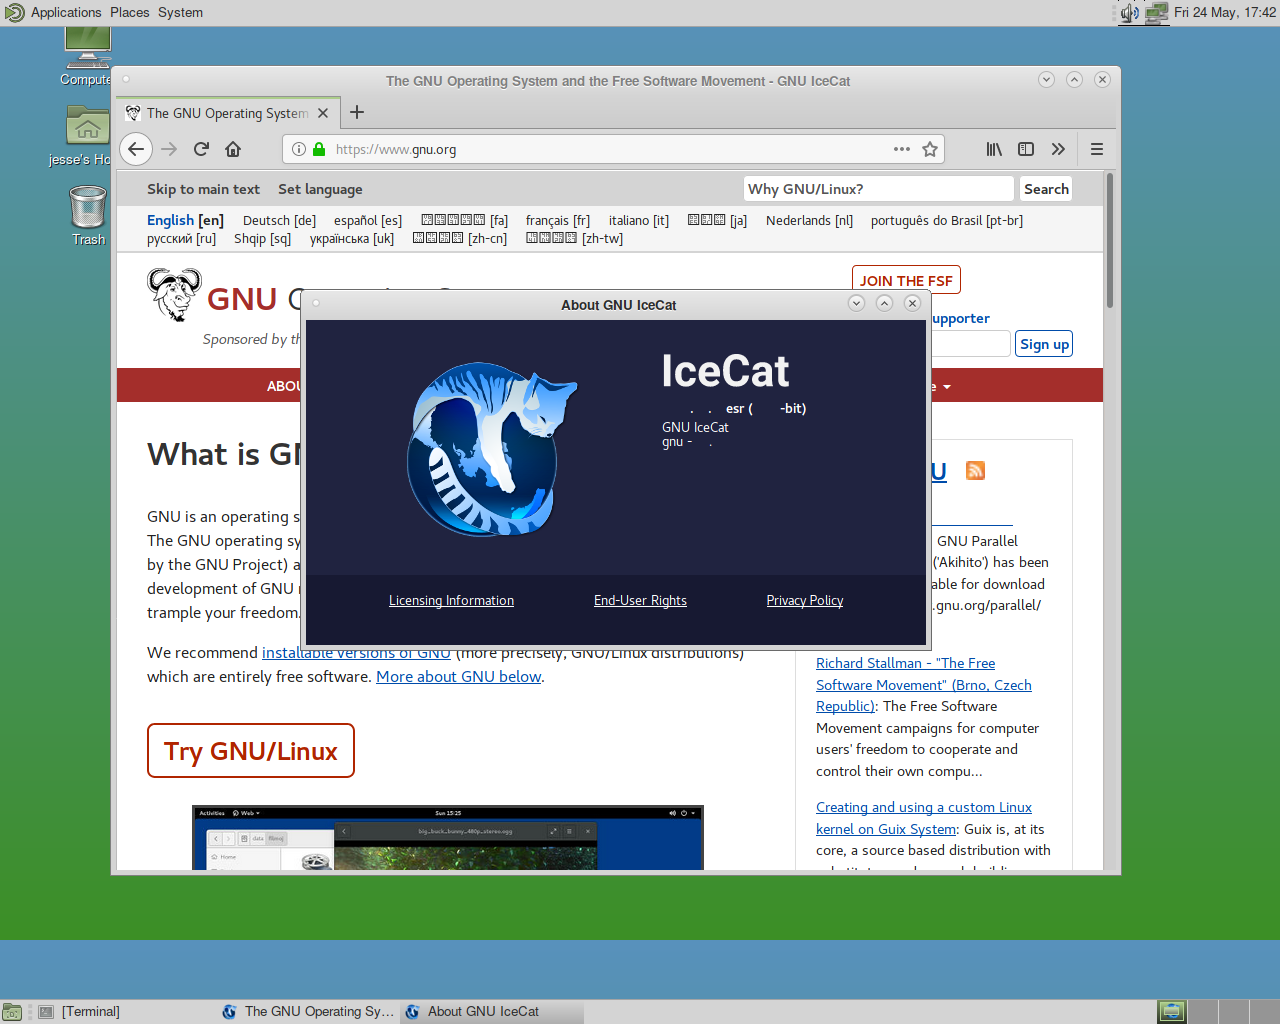Click the forward navigation arrow
This screenshot has width=1280, height=1024.
click(169, 149)
